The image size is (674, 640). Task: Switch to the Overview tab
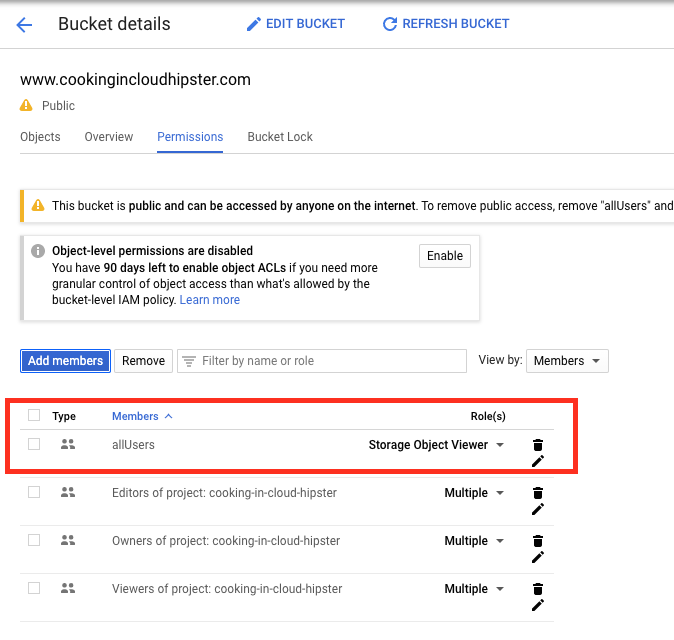click(x=109, y=137)
